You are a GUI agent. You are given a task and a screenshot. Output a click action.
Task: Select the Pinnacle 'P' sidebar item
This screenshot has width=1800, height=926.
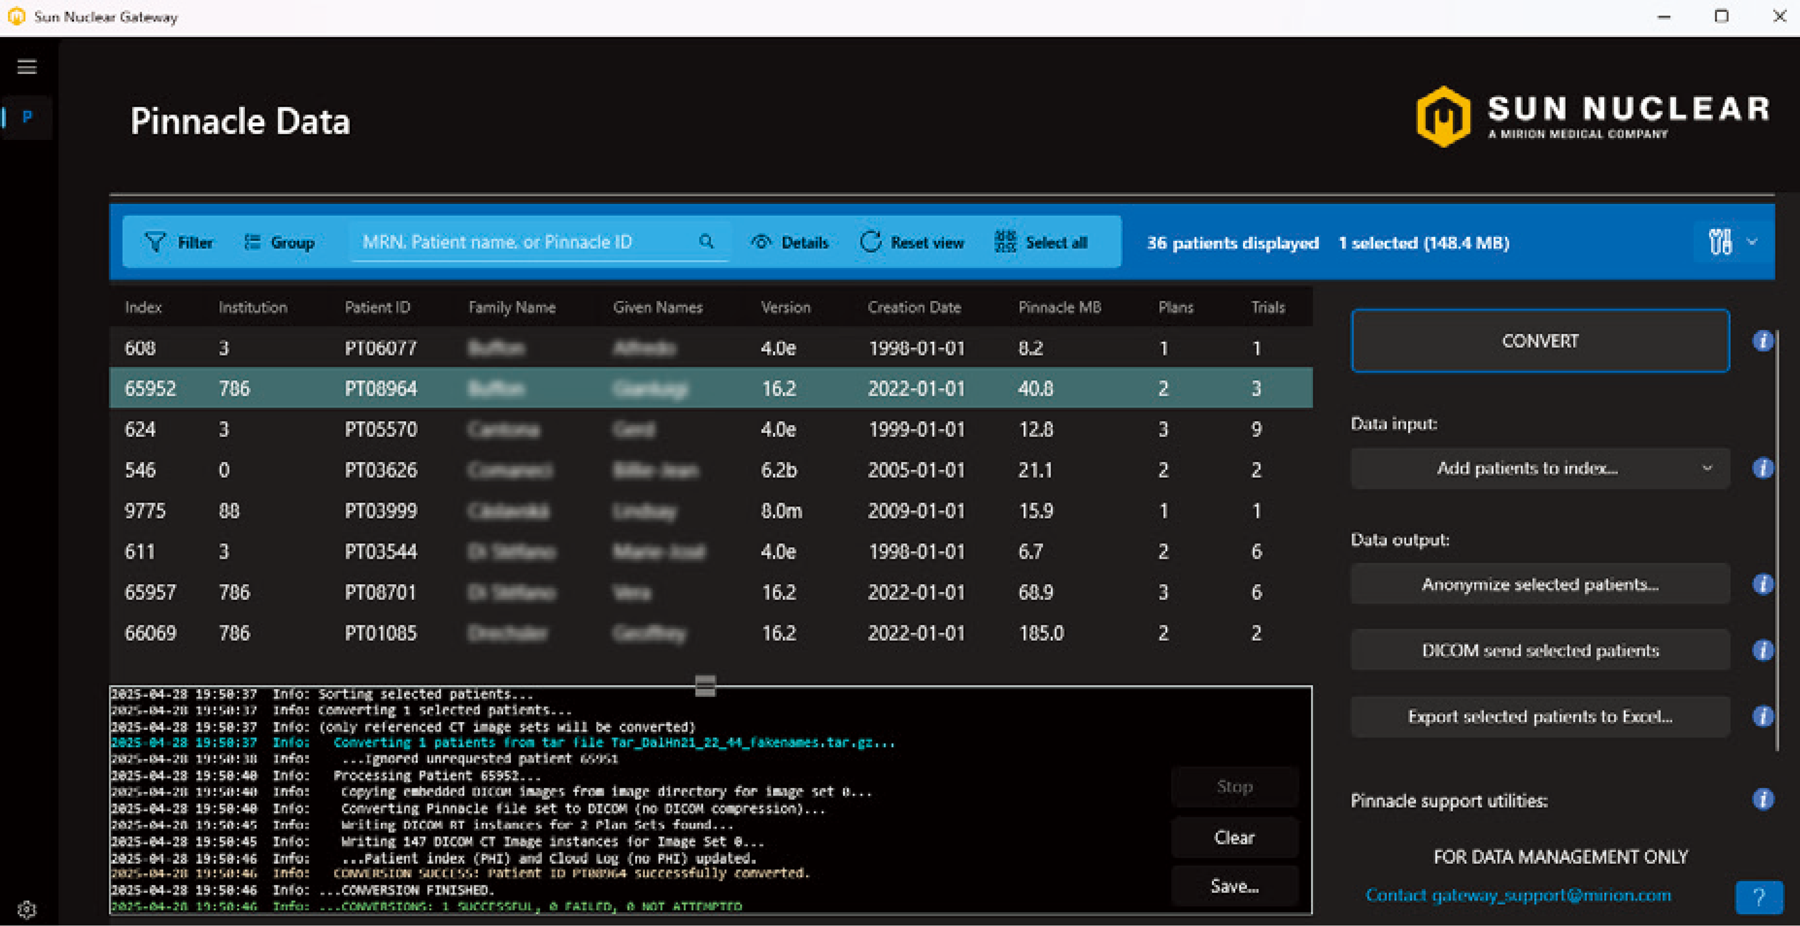[27, 117]
